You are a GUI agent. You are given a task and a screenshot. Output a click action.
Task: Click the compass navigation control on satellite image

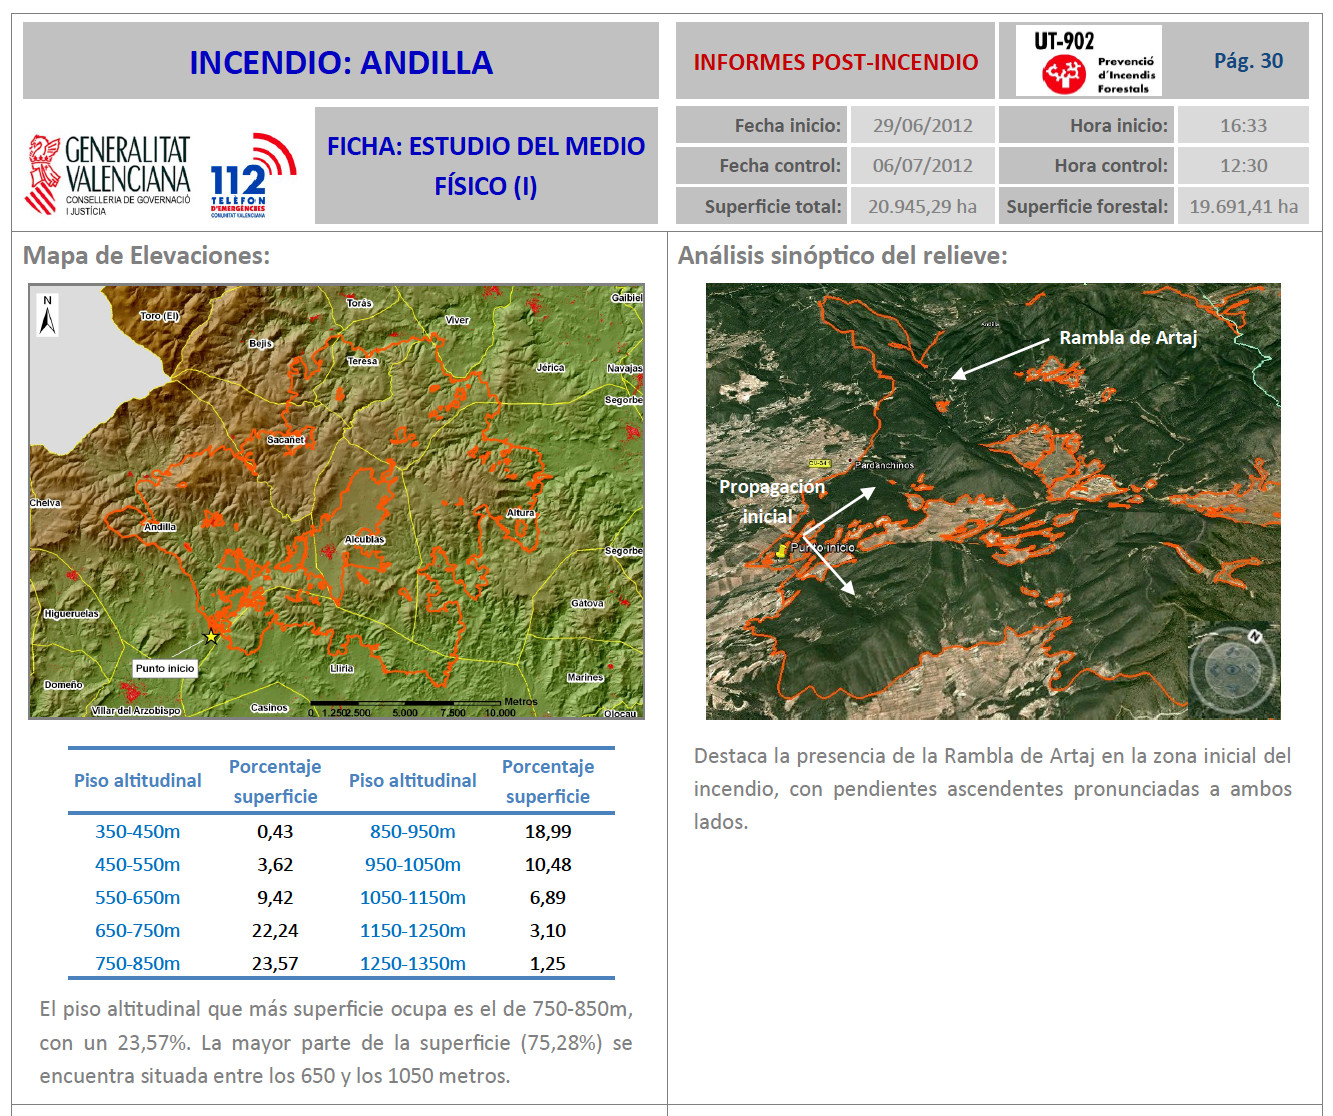pos(1232,669)
